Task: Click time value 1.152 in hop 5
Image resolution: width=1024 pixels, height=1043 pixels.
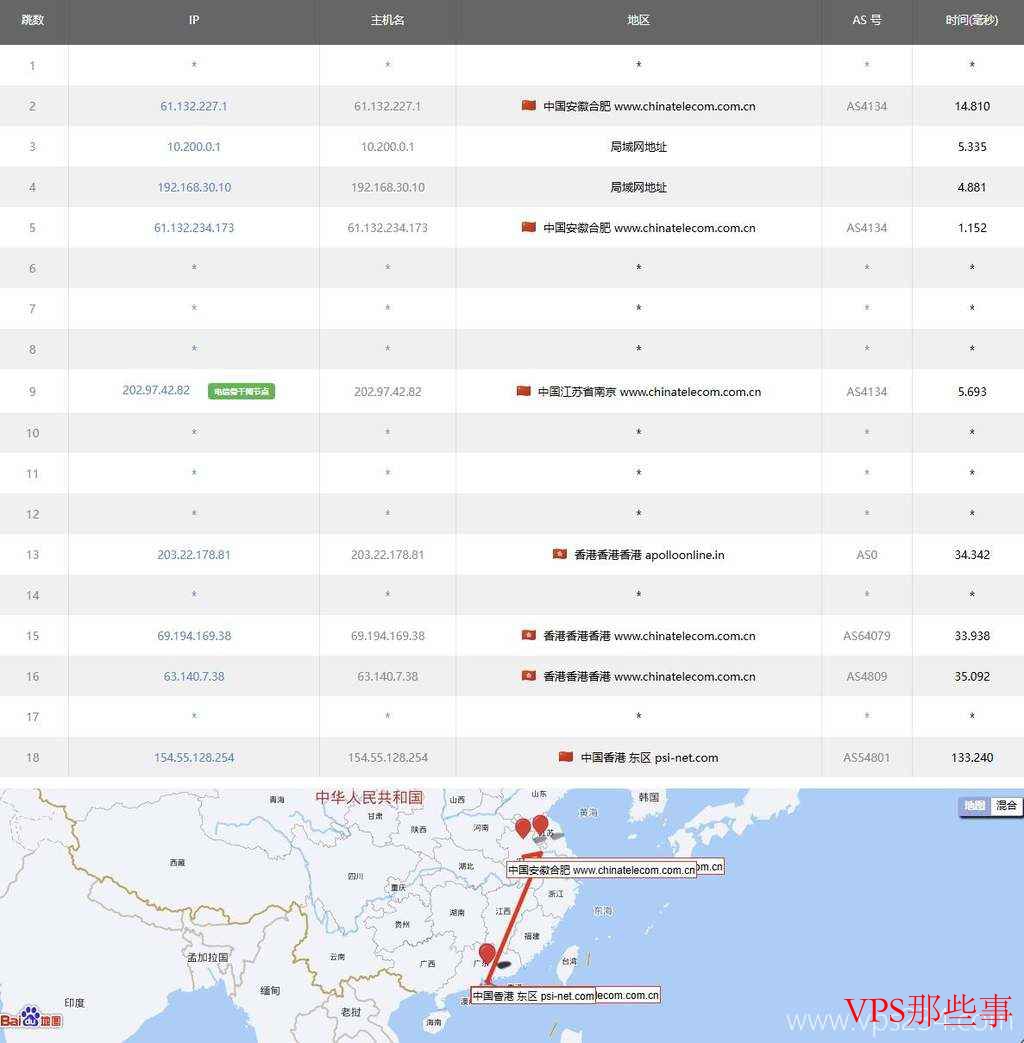Action: (x=971, y=228)
